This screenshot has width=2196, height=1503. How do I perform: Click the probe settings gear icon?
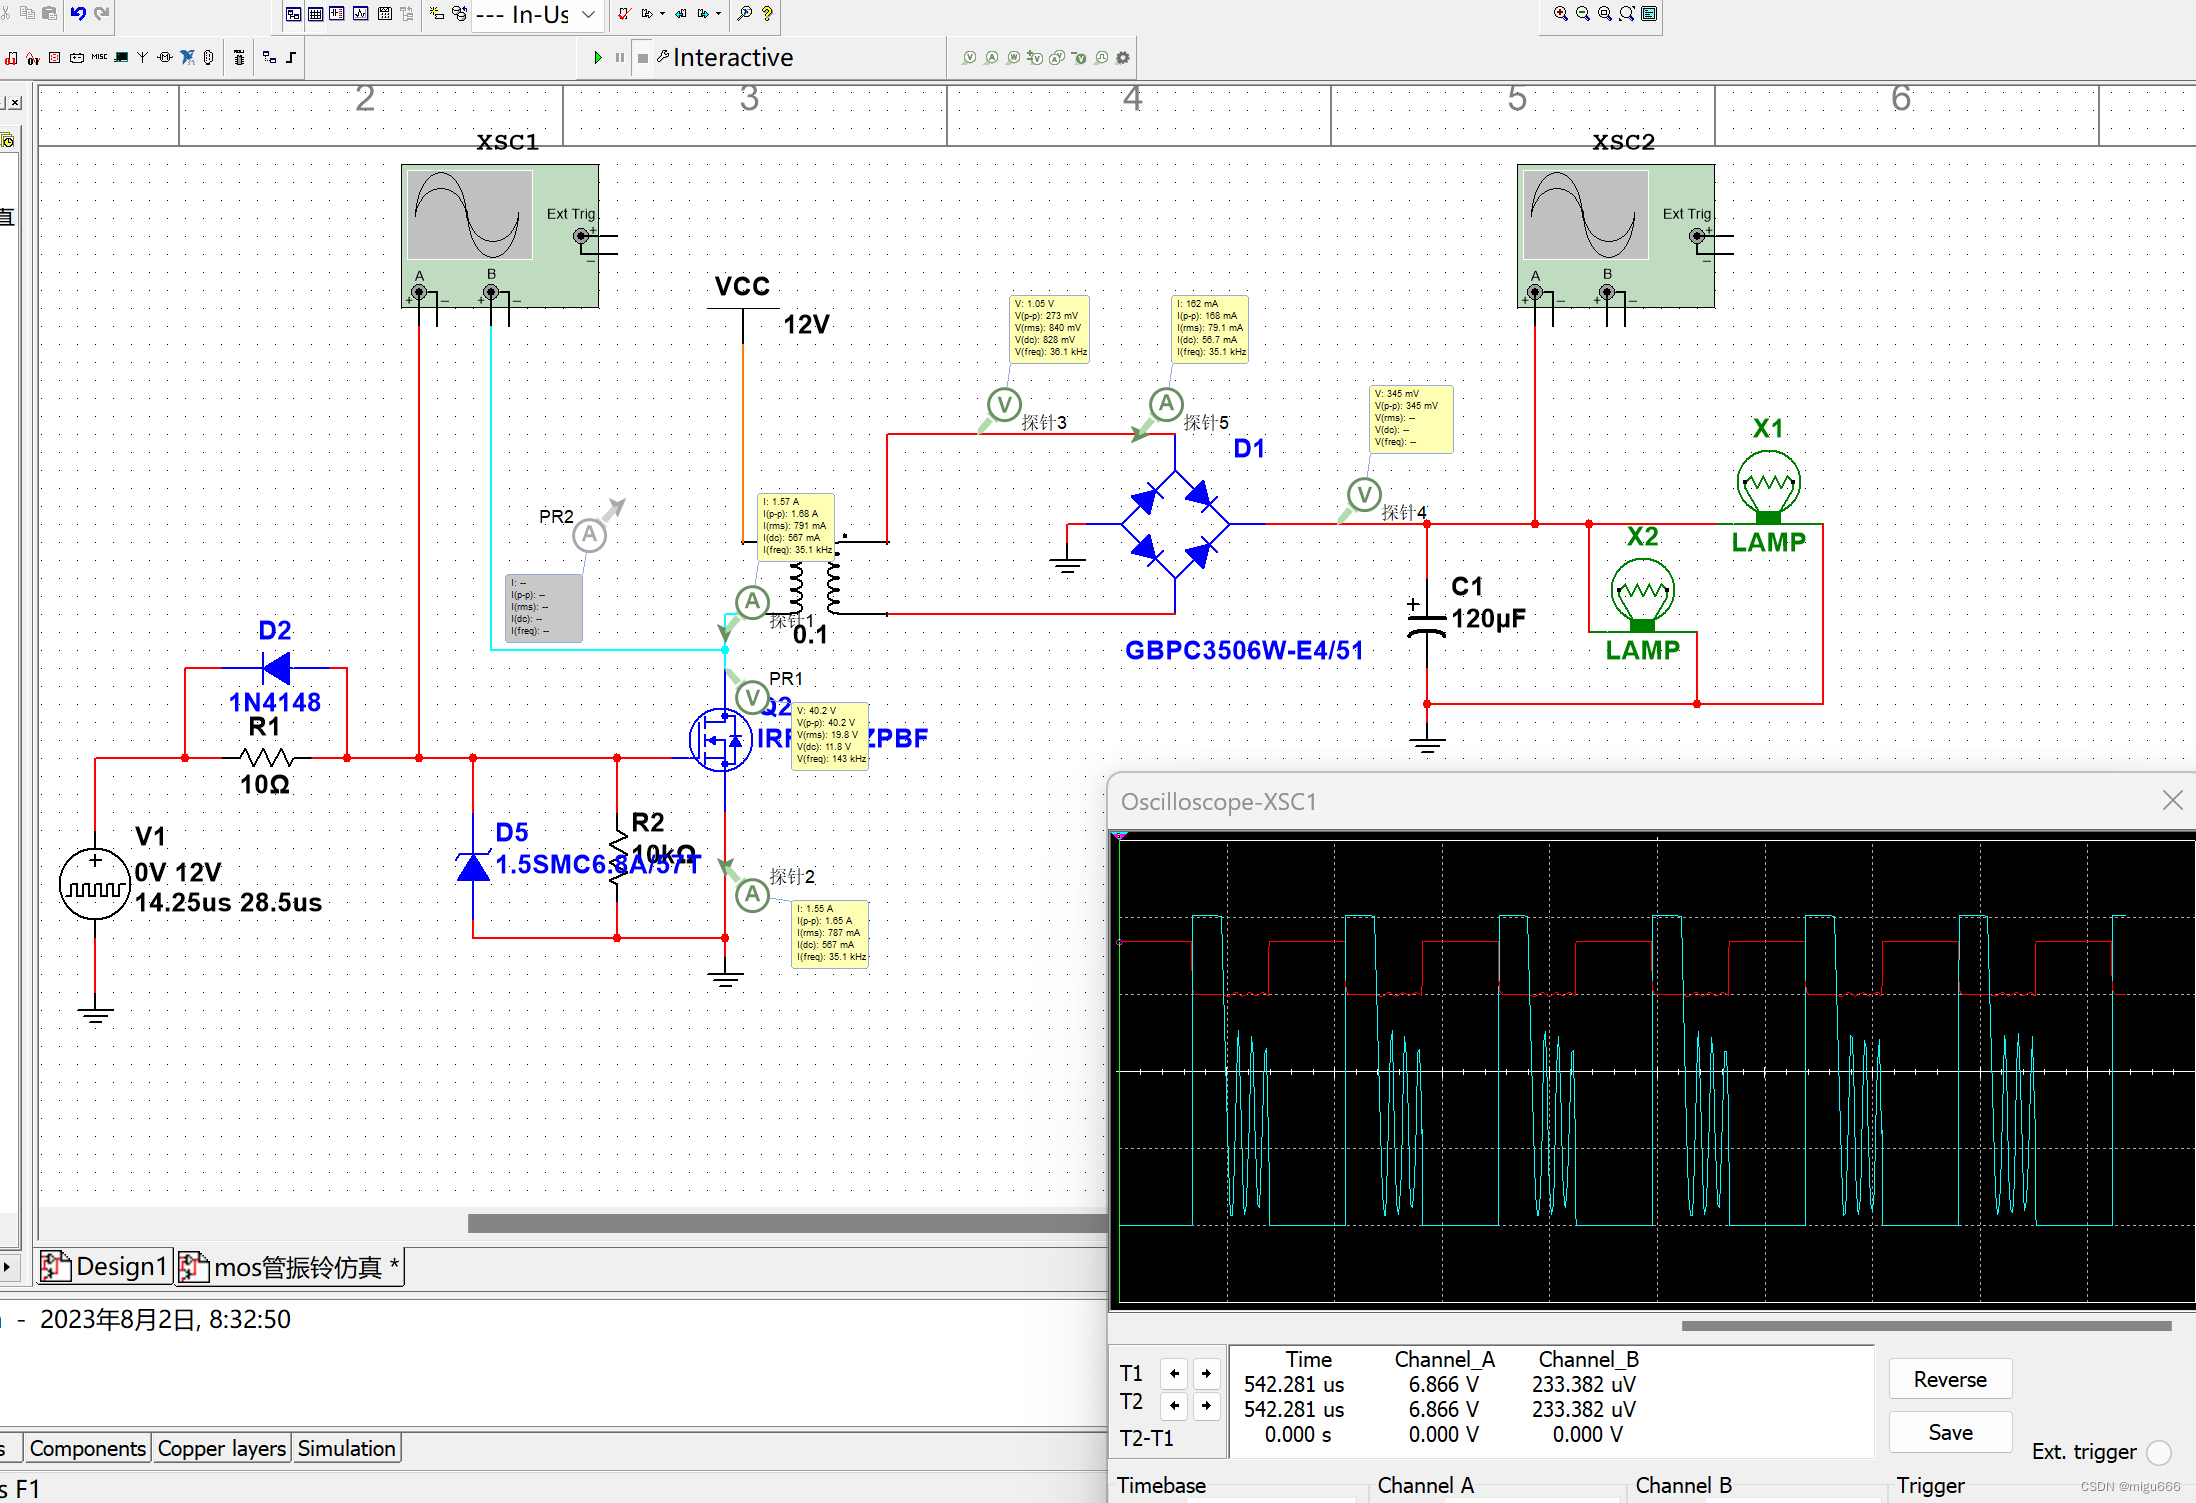[x=1123, y=58]
